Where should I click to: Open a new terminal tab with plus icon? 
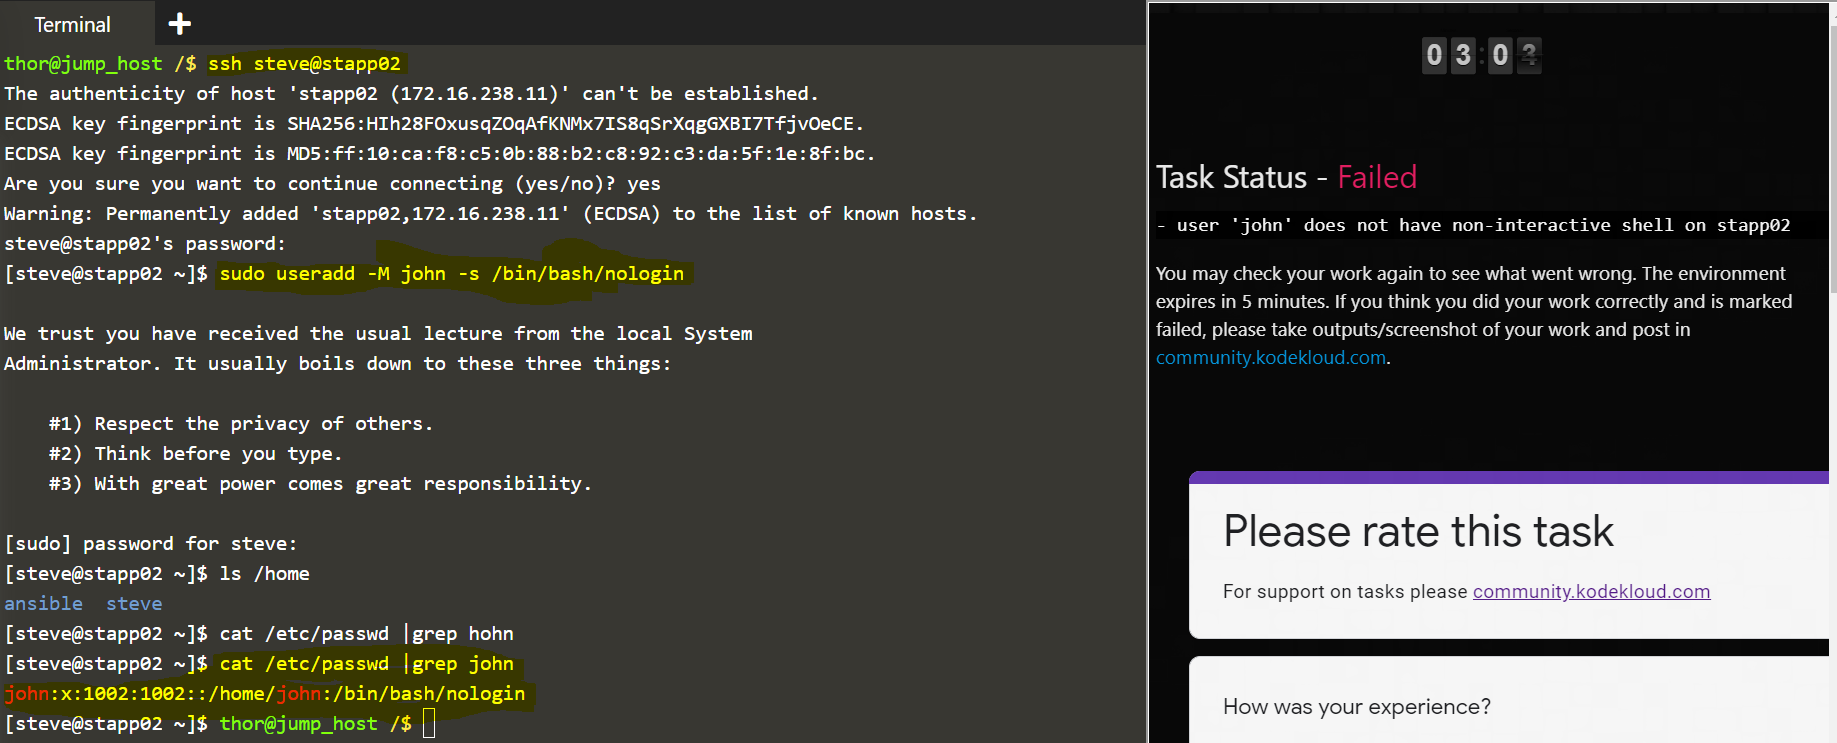click(x=180, y=24)
